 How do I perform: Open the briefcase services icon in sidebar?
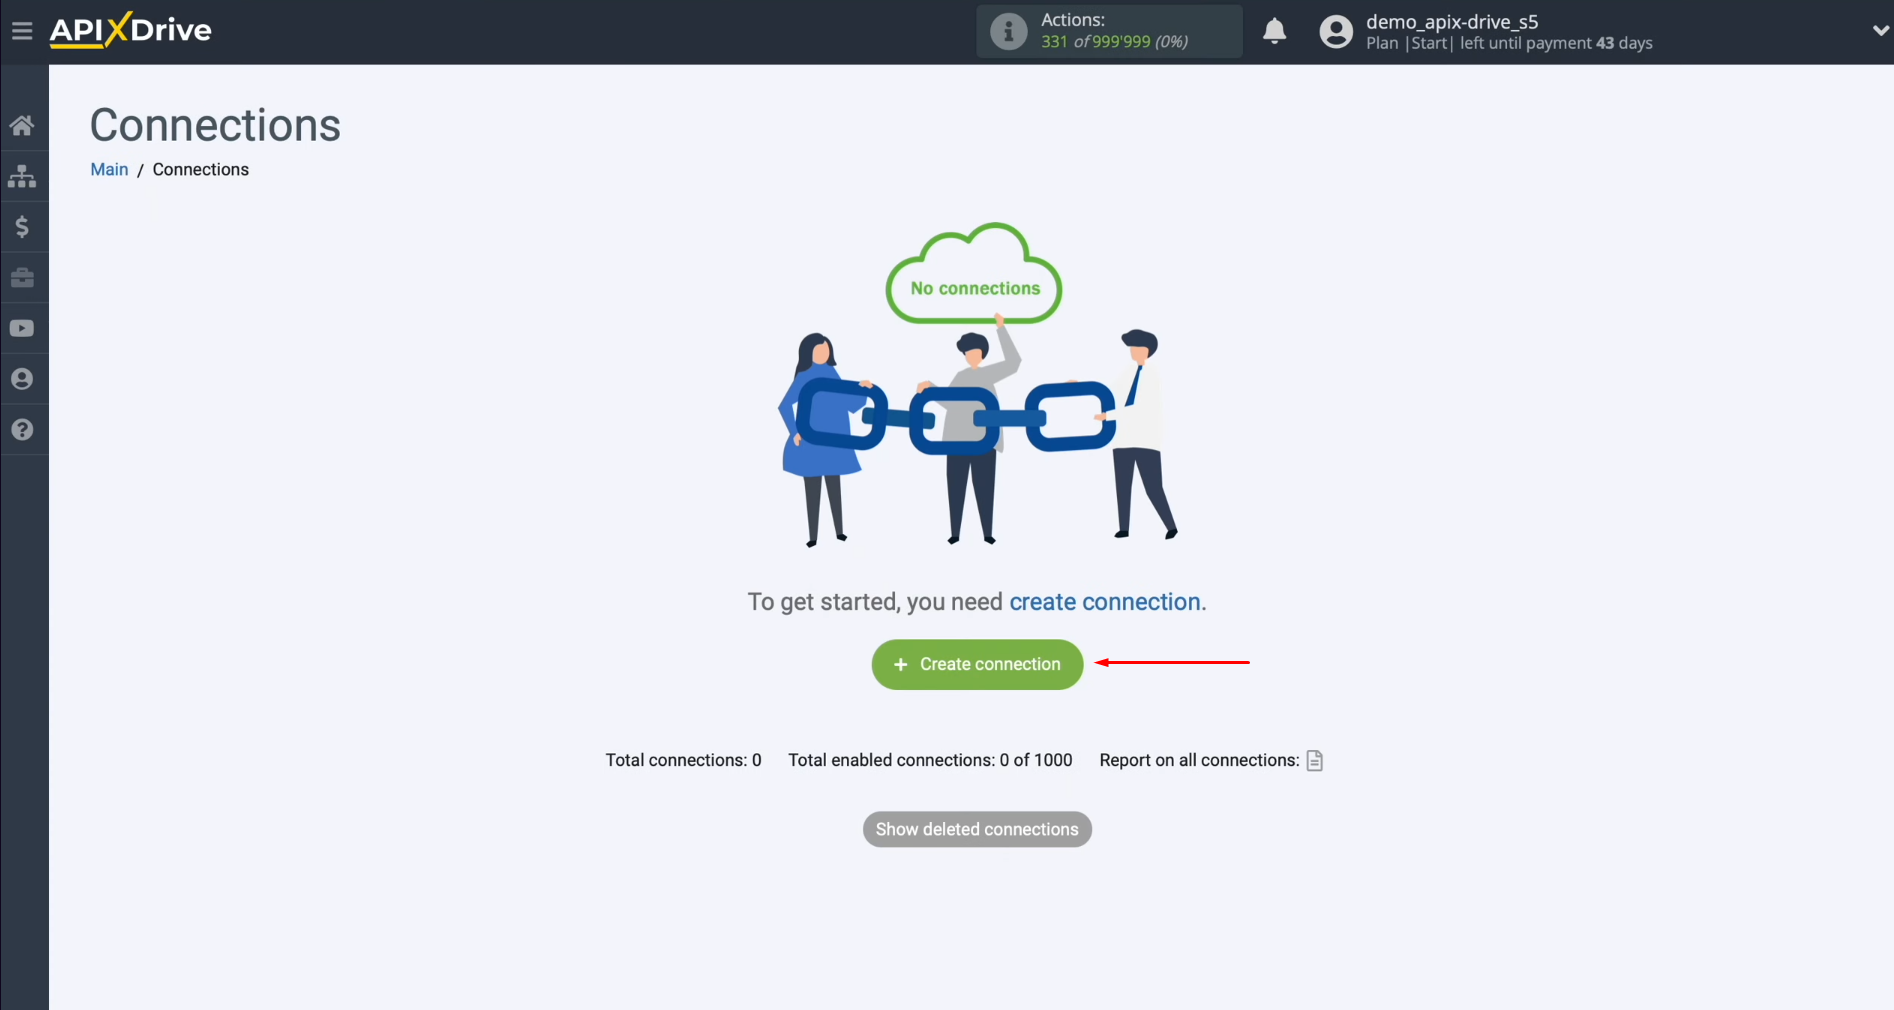pos(22,278)
